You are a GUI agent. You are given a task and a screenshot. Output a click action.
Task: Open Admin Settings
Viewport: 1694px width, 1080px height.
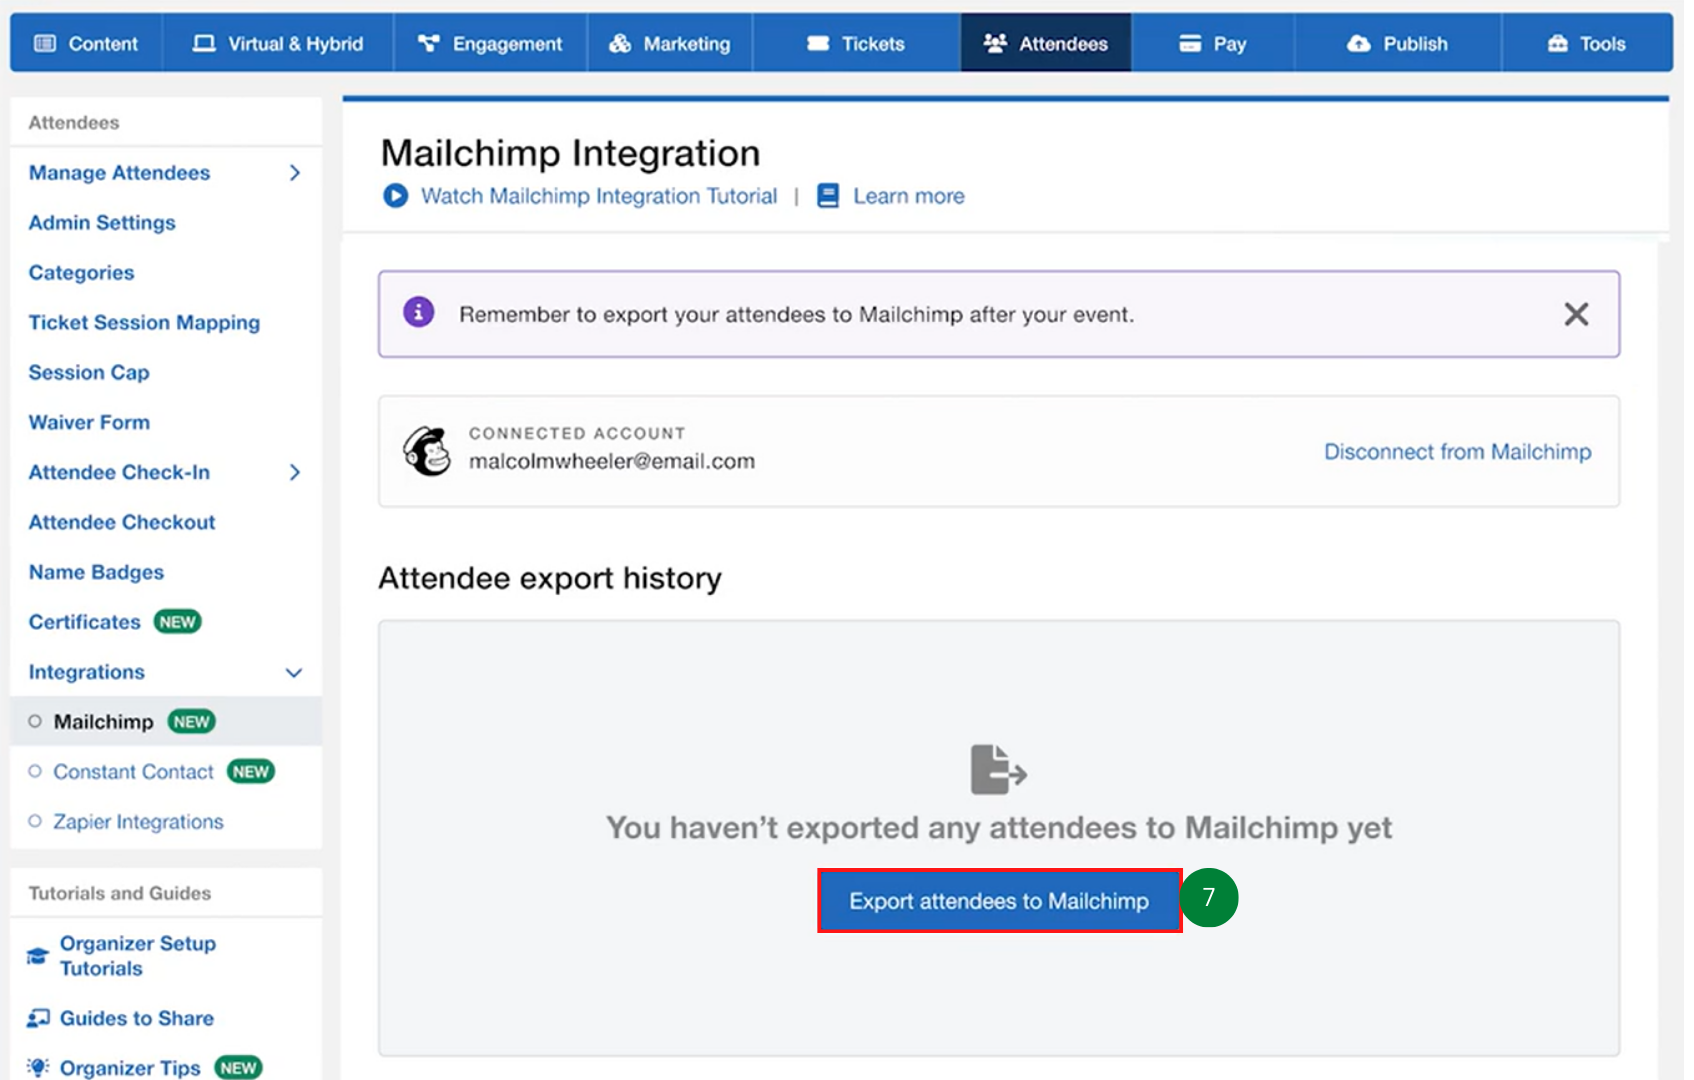[x=102, y=223]
